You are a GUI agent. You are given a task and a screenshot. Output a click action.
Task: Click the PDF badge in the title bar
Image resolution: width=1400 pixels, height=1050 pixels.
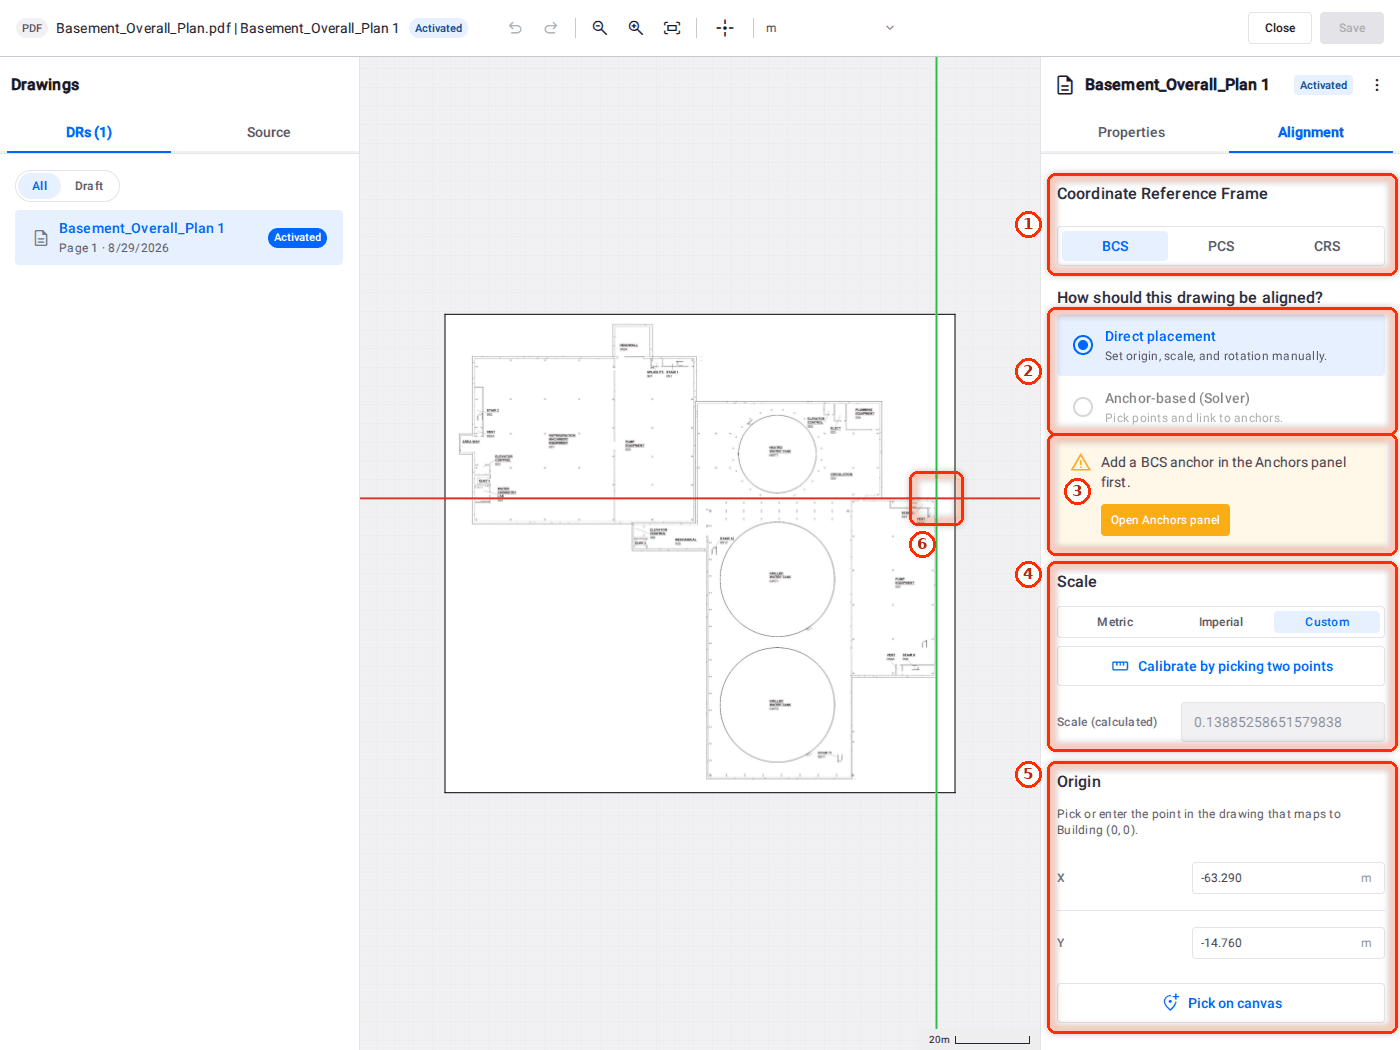[32, 28]
